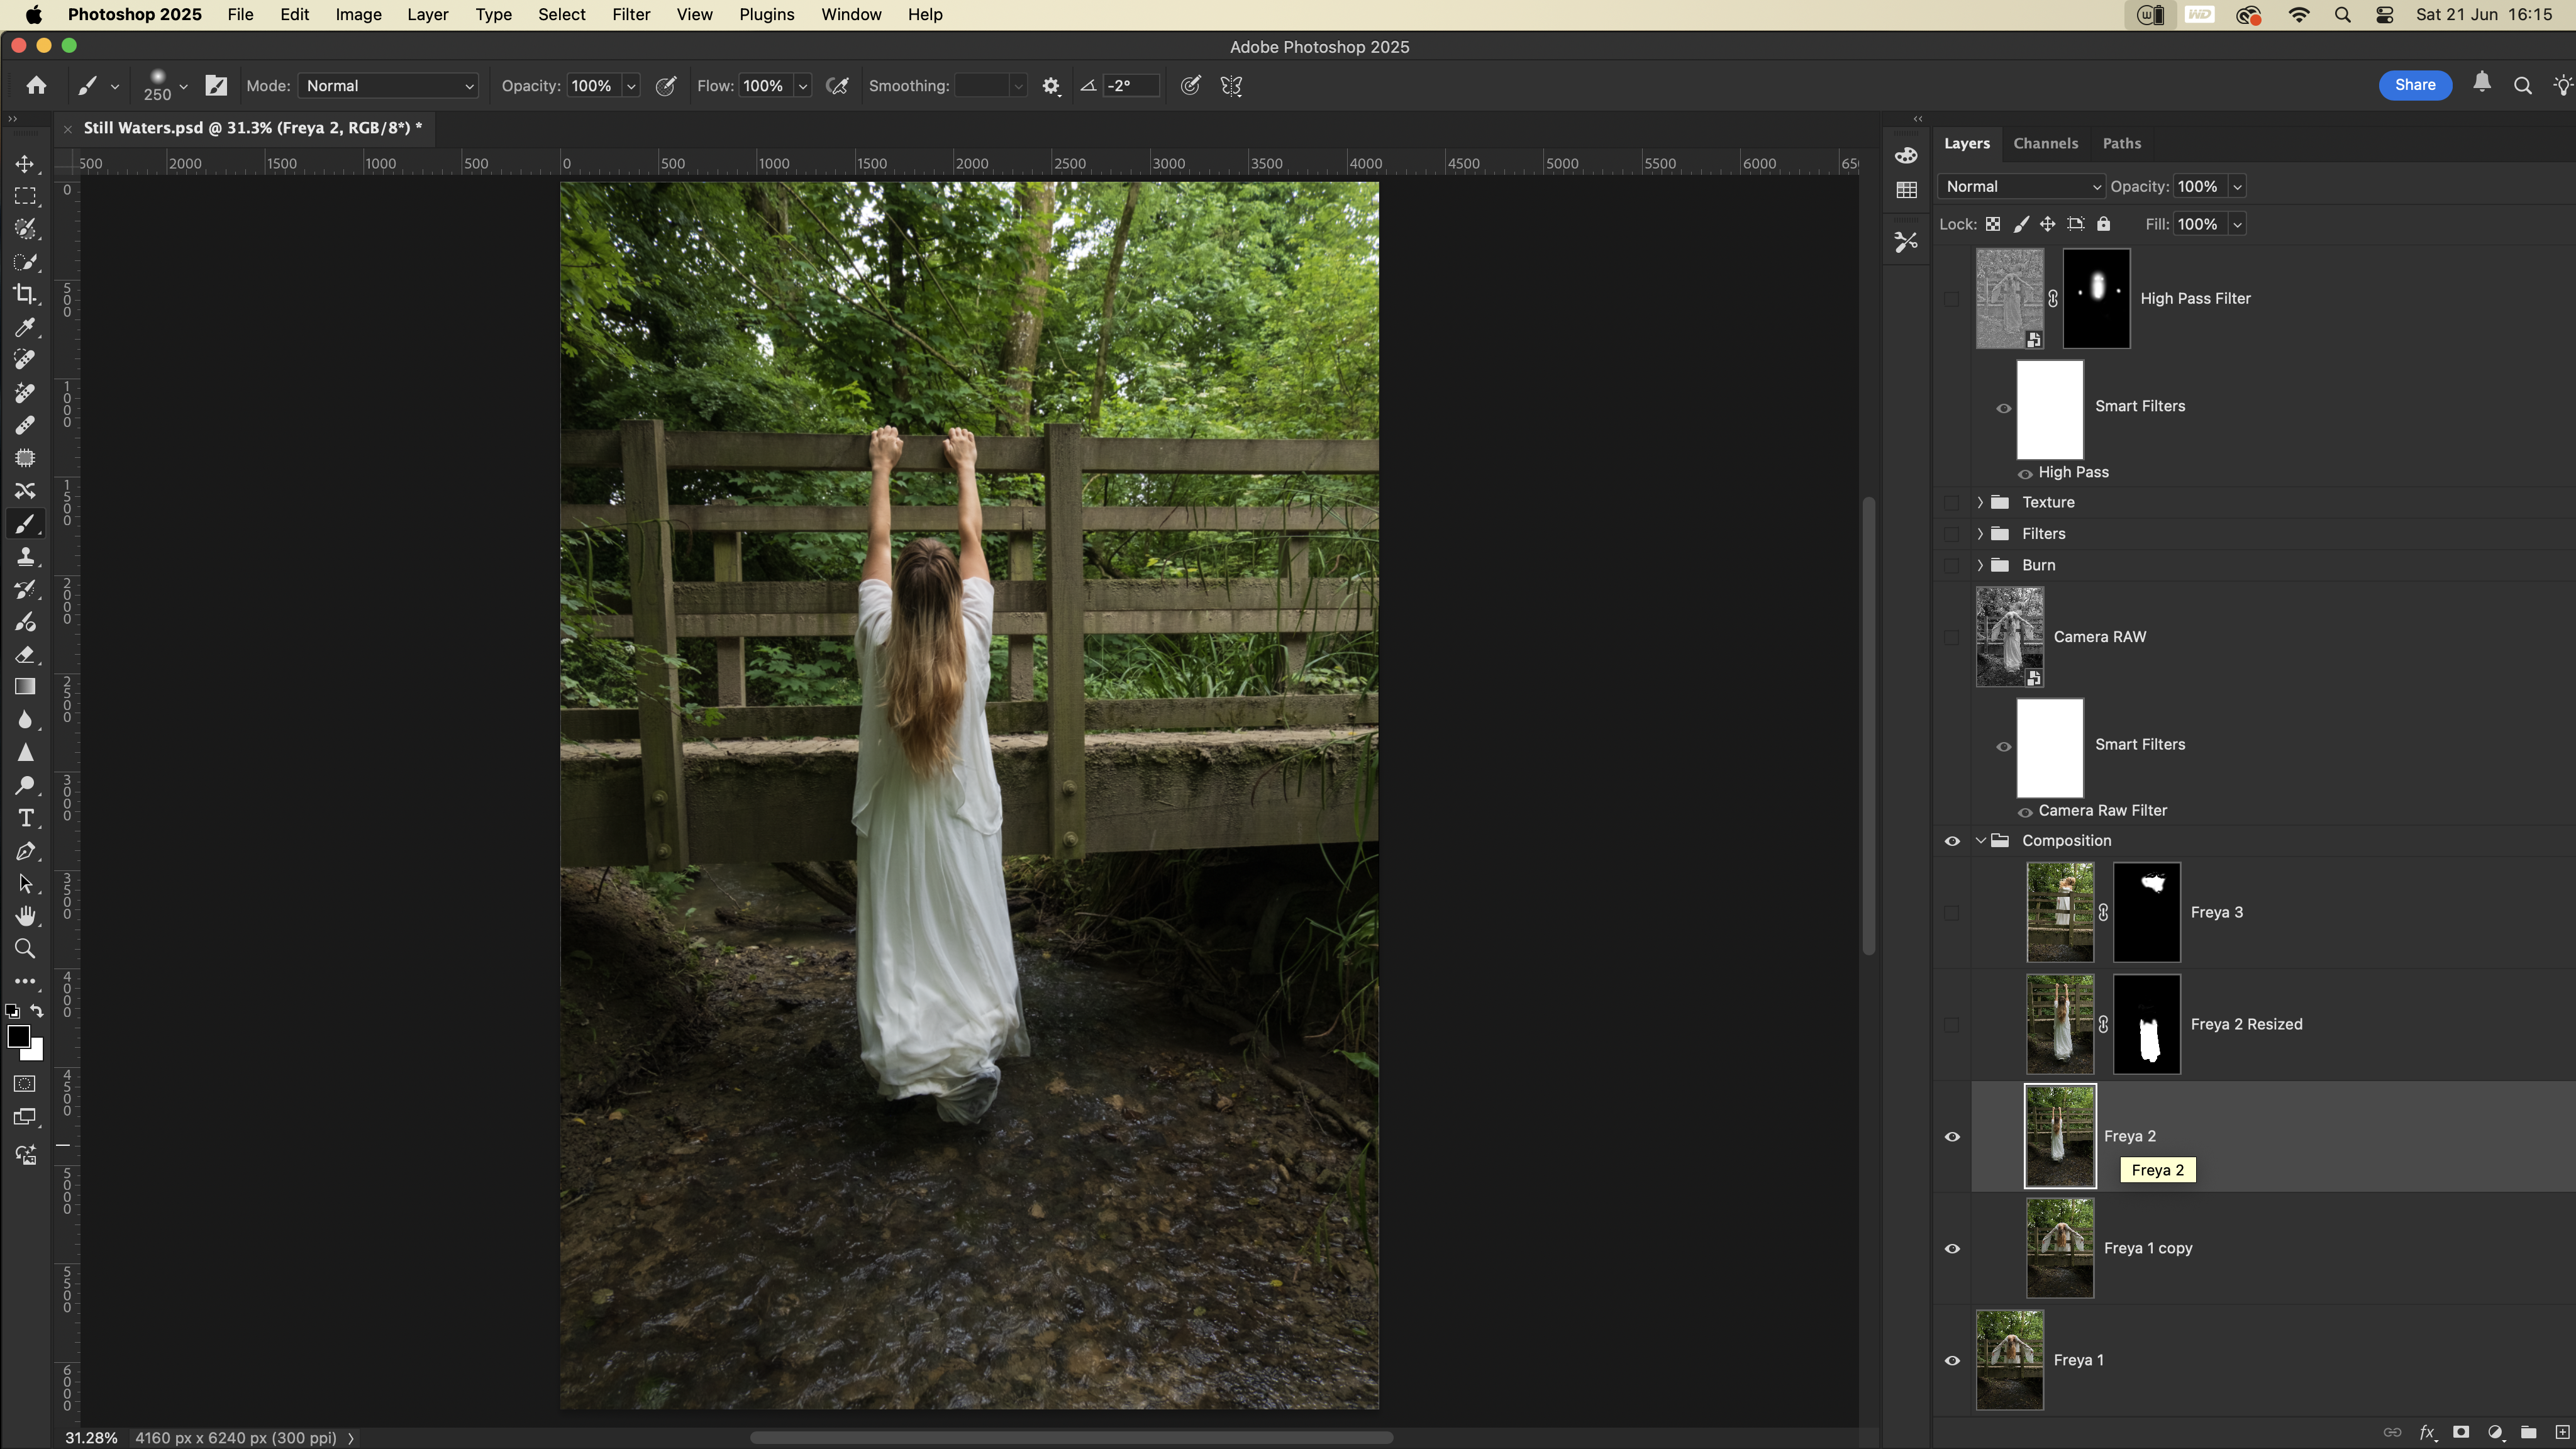Image resolution: width=2576 pixels, height=1449 pixels.
Task: Show the Freya 3 layer
Action: 1952,913
